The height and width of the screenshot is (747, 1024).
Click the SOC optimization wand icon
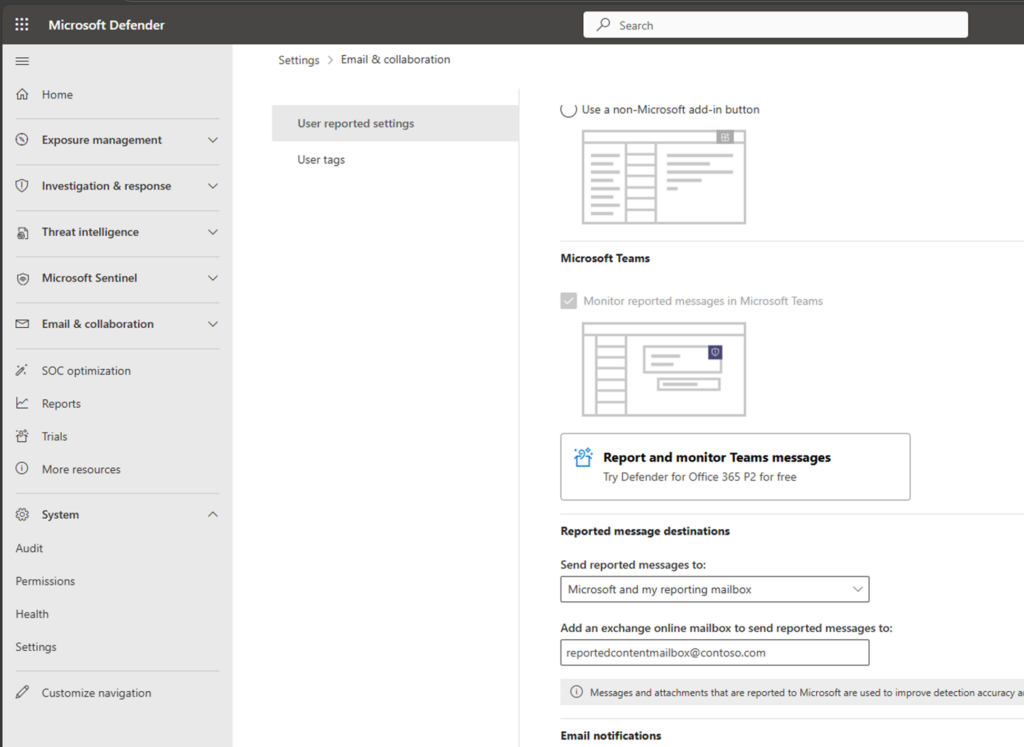(x=22, y=370)
